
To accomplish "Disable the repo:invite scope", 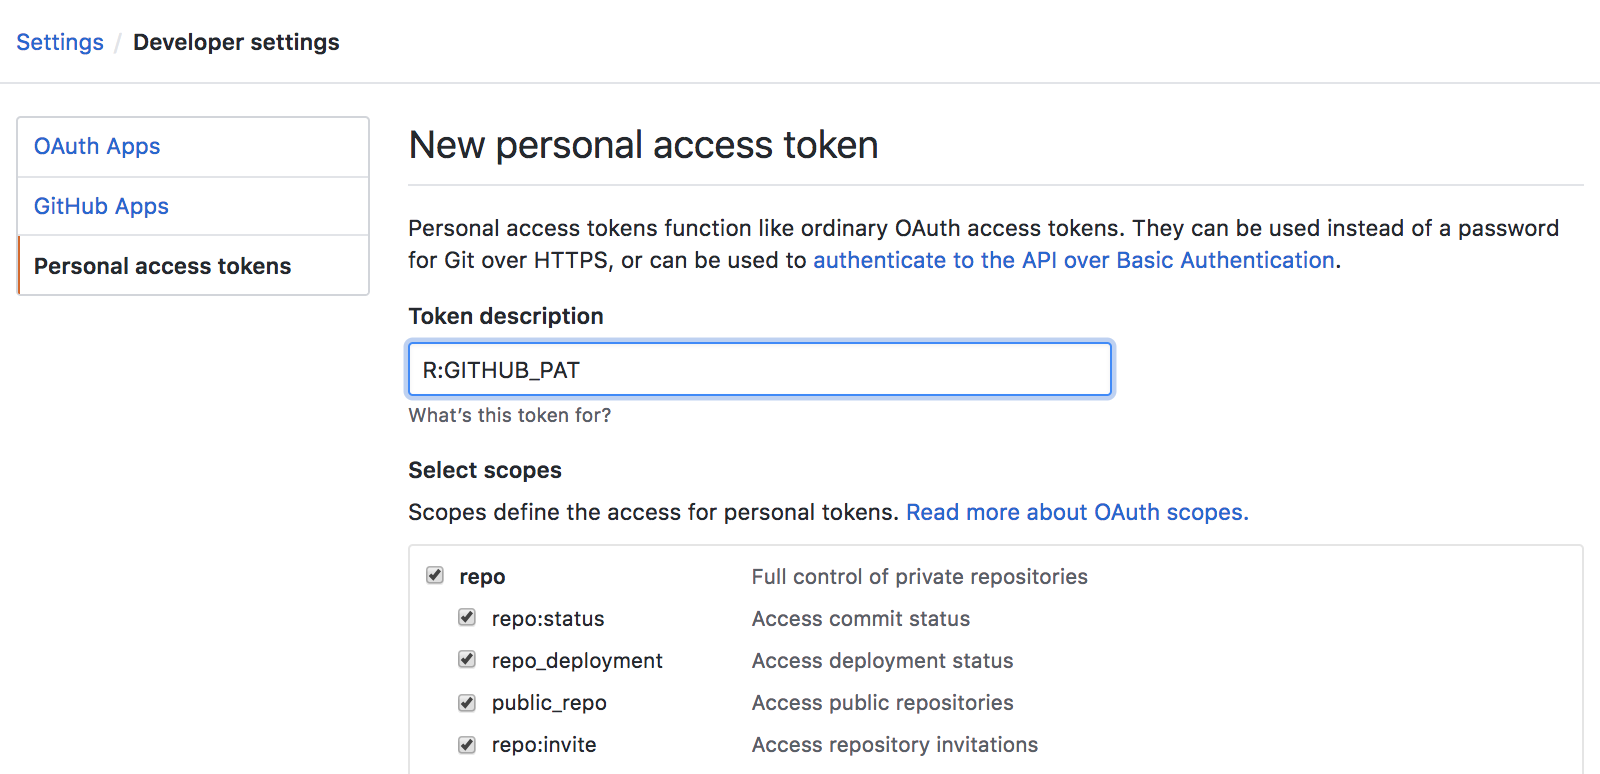I will pyautogui.click(x=467, y=744).
